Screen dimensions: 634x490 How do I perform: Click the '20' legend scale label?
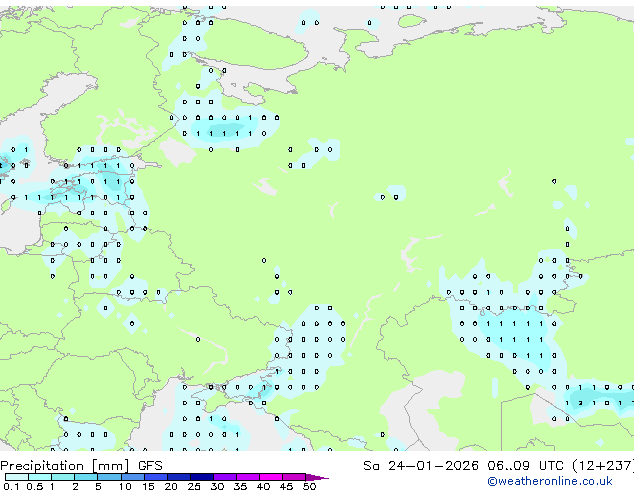[x=171, y=486]
